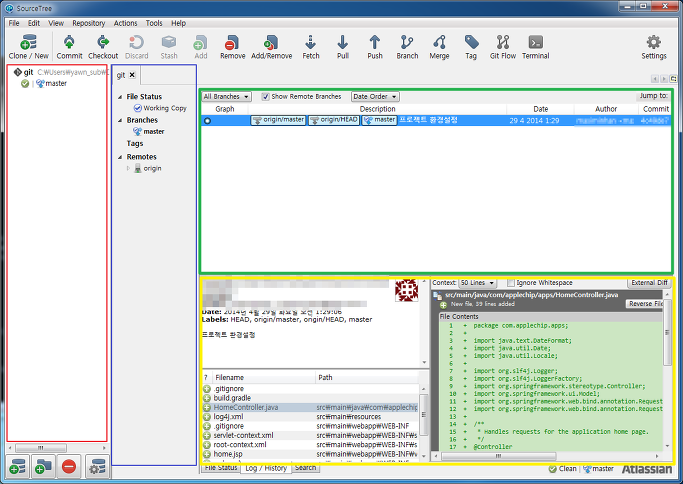Click the Push toolbar icon

[375, 47]
